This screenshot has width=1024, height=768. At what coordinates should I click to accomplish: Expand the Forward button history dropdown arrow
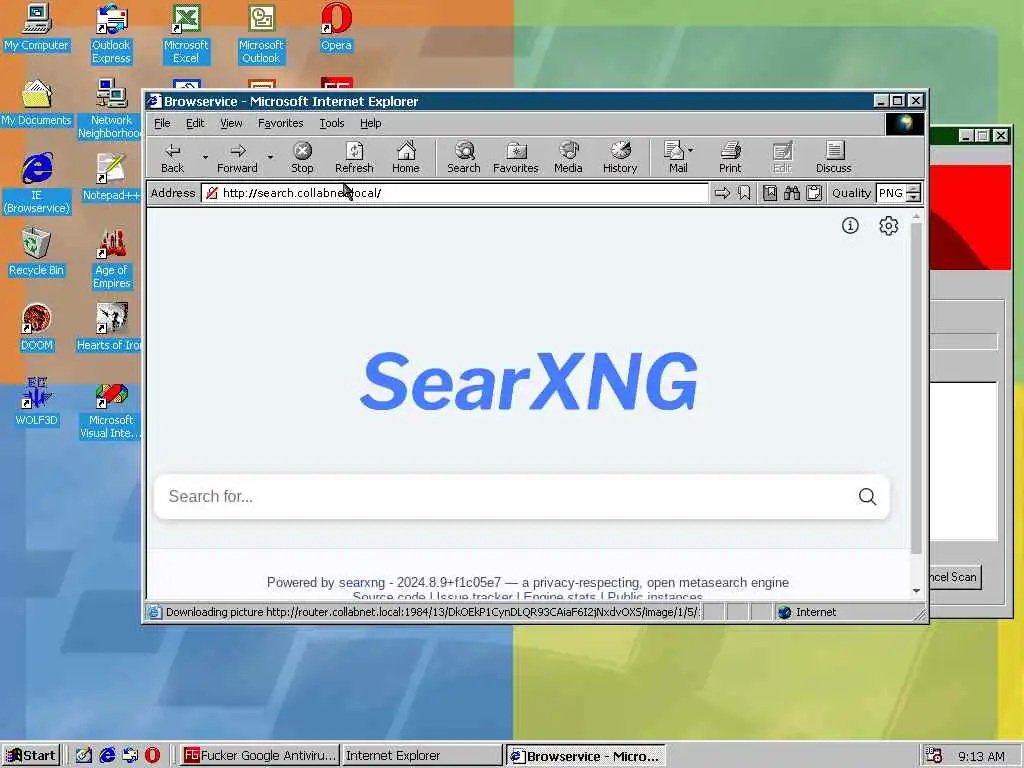point(270,157)
